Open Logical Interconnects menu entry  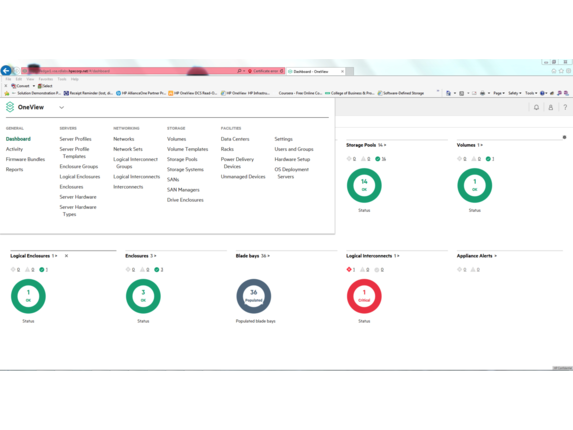(137, 176)
